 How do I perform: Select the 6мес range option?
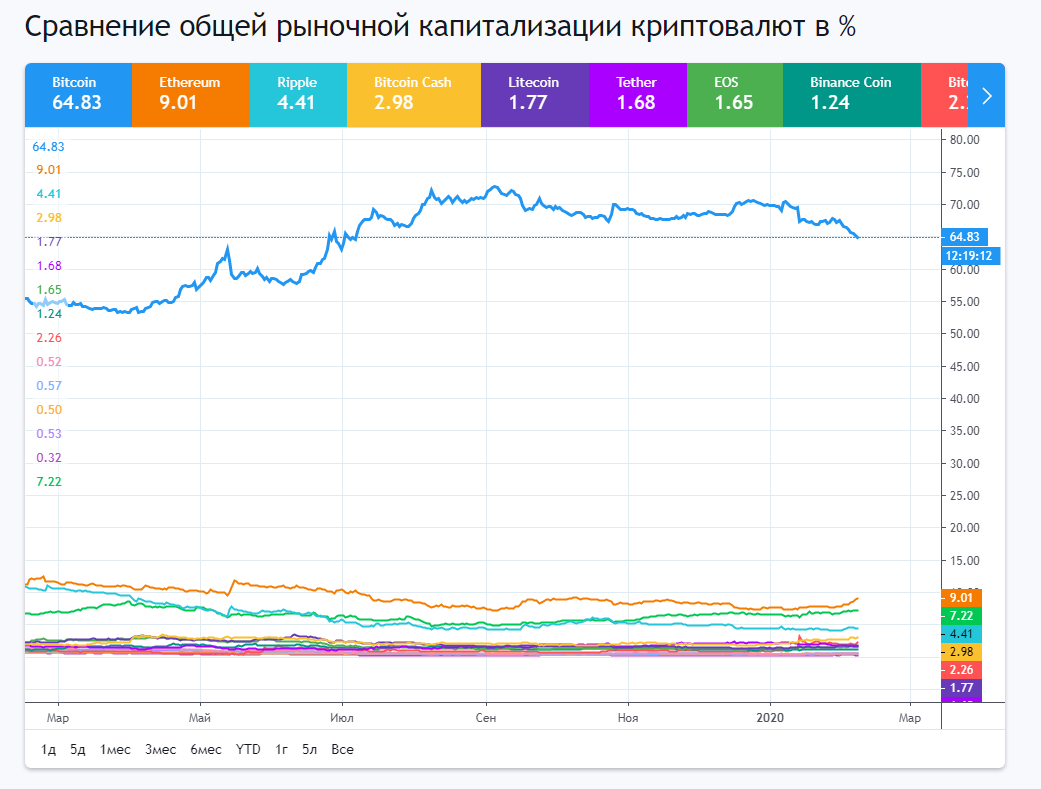pos(205,749)
